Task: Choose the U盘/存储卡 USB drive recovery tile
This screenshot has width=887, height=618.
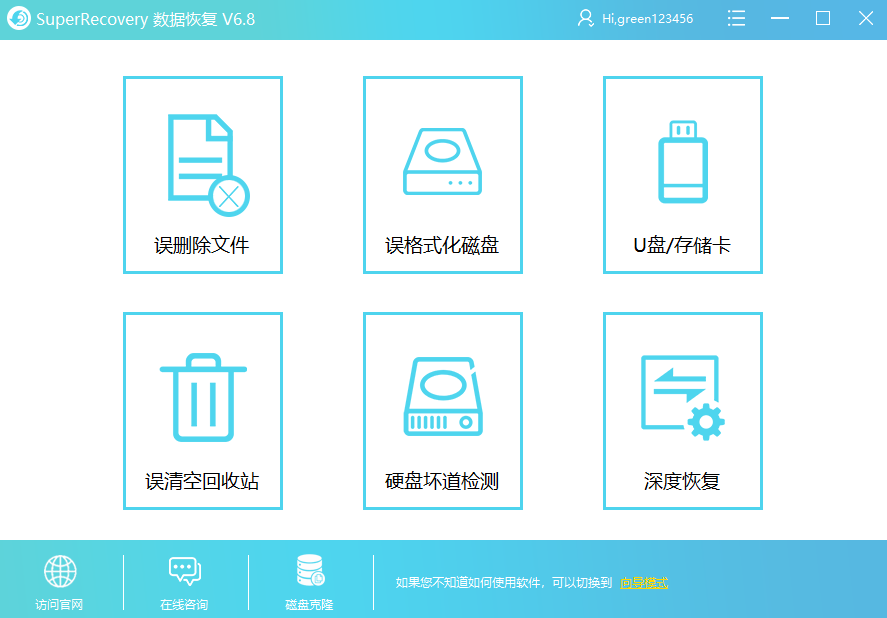Action: 682,175
